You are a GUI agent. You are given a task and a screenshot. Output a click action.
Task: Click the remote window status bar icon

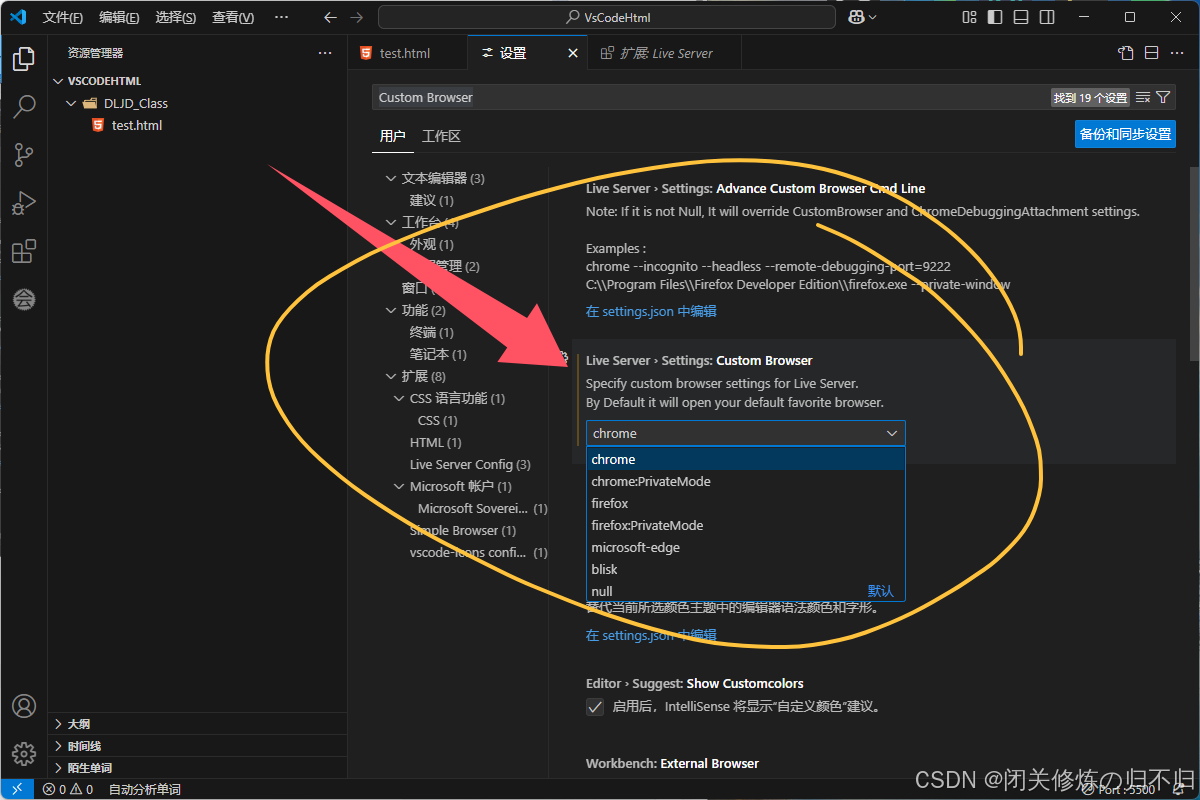pyautogui.click(x=17, y=789)
